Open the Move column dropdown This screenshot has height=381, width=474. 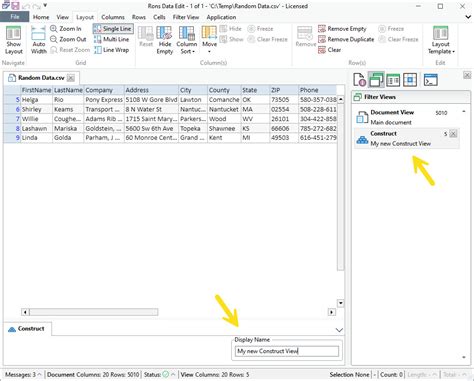tap(209, 40)
